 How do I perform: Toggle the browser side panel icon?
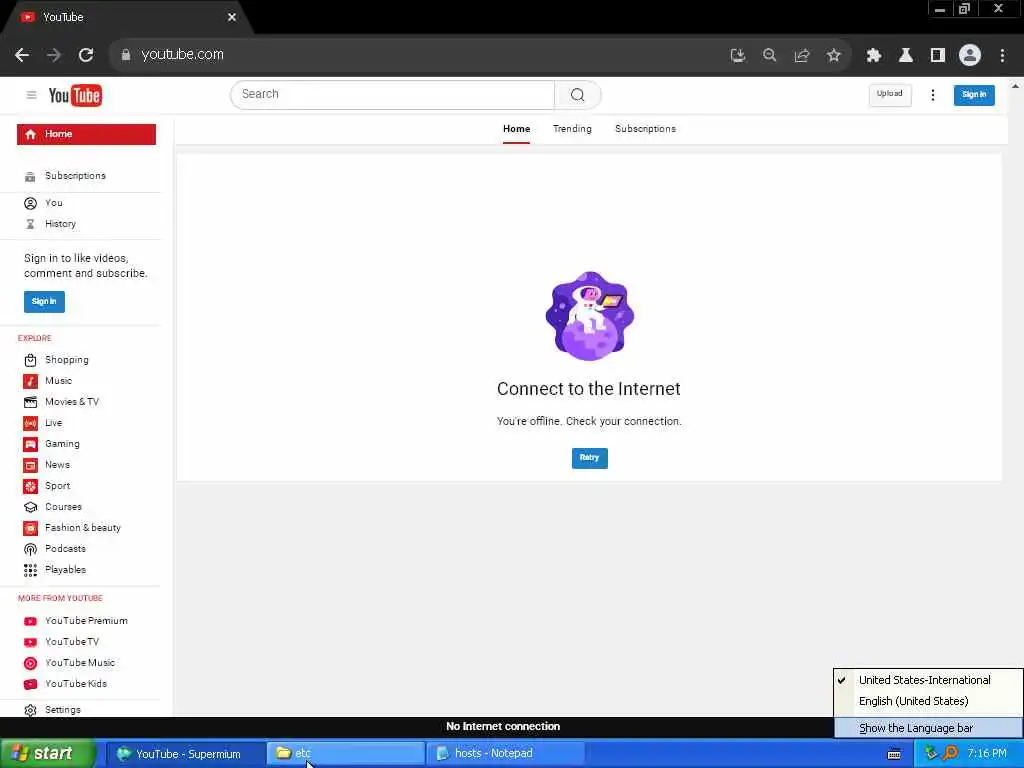[x=937, y=56]
